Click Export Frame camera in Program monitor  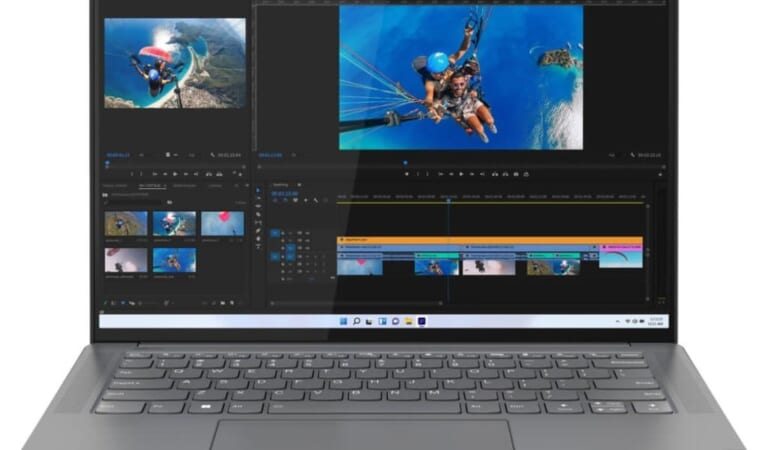(x=516, y=174)
